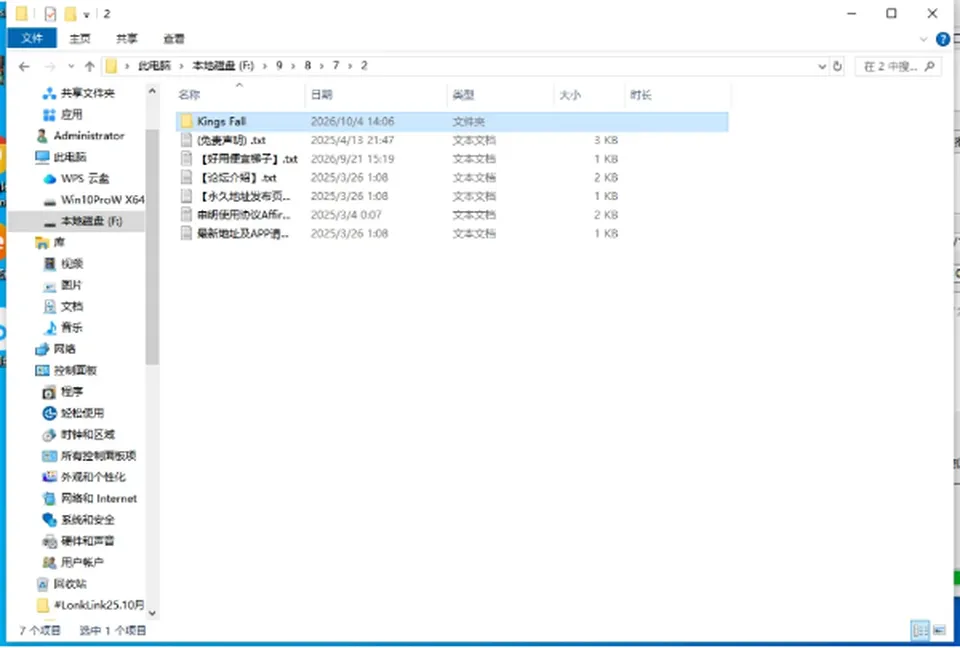Switch to the 主页 ribbon tab
The height and width of the screenshot is (648, 960).
(80, 39)
